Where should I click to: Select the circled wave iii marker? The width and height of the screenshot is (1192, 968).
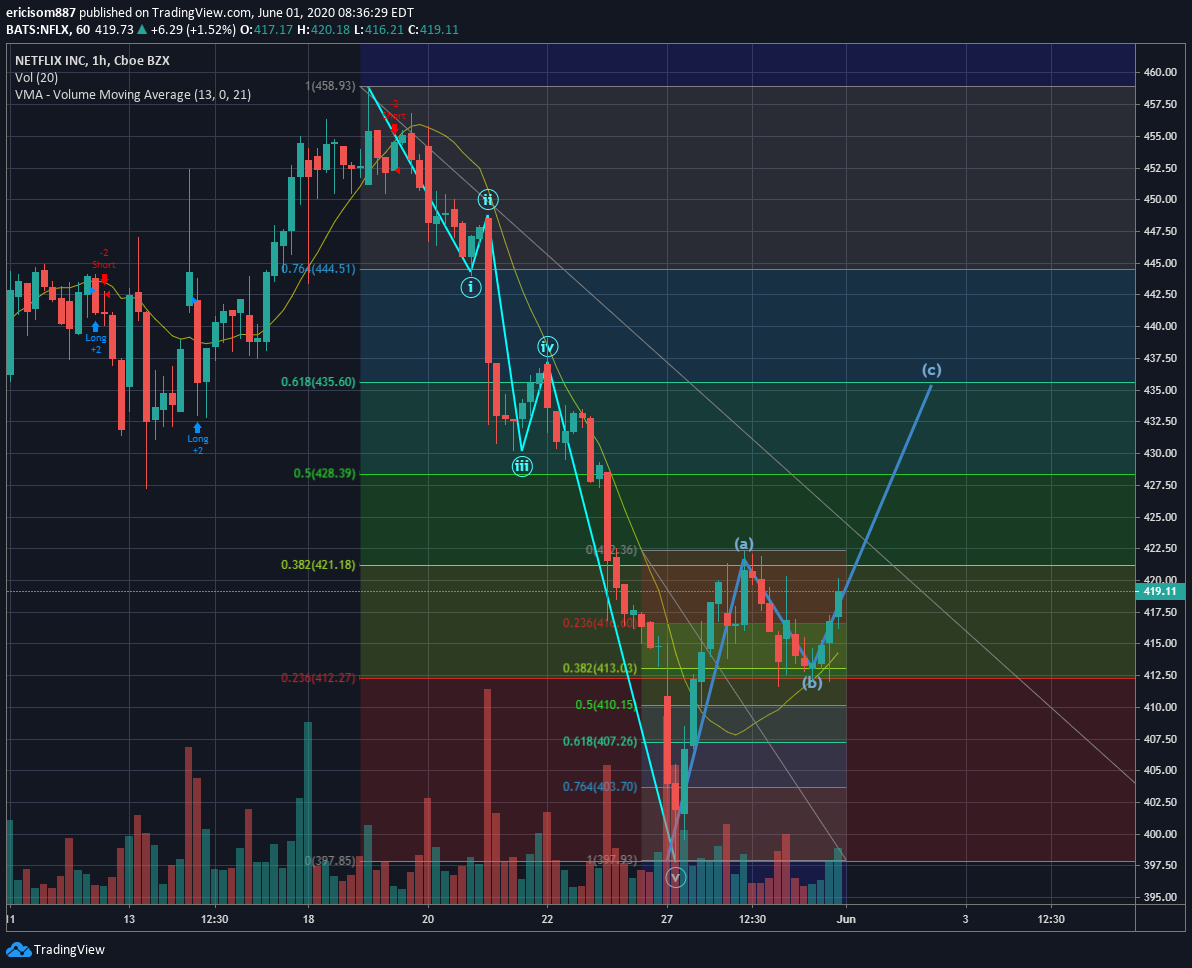tap(522, 466)
